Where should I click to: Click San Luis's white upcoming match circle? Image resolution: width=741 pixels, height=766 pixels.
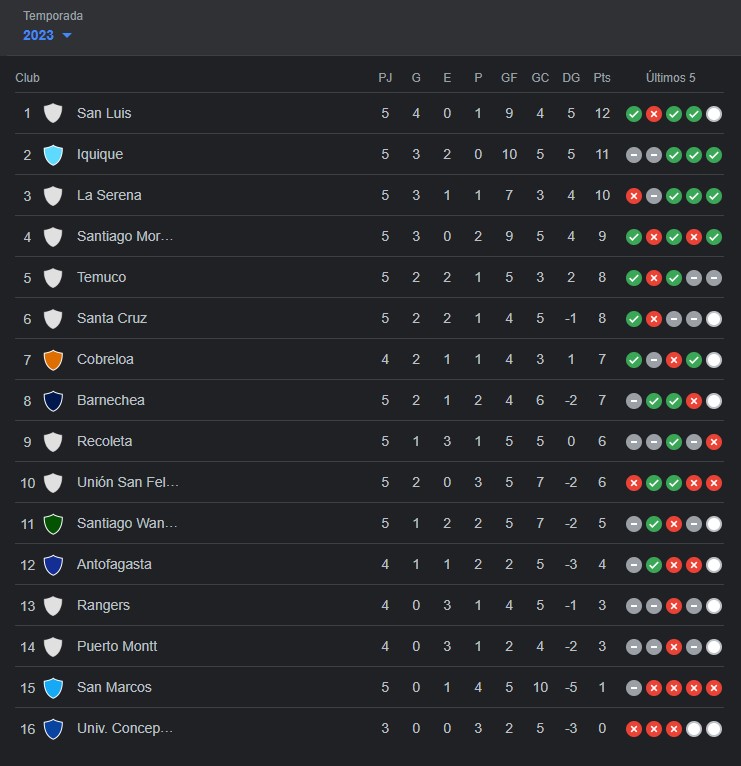click(x=714, y=114)
